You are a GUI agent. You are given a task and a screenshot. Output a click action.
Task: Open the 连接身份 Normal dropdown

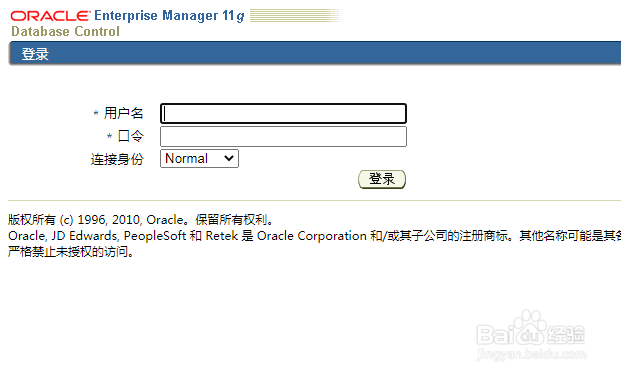pos(199,158)
